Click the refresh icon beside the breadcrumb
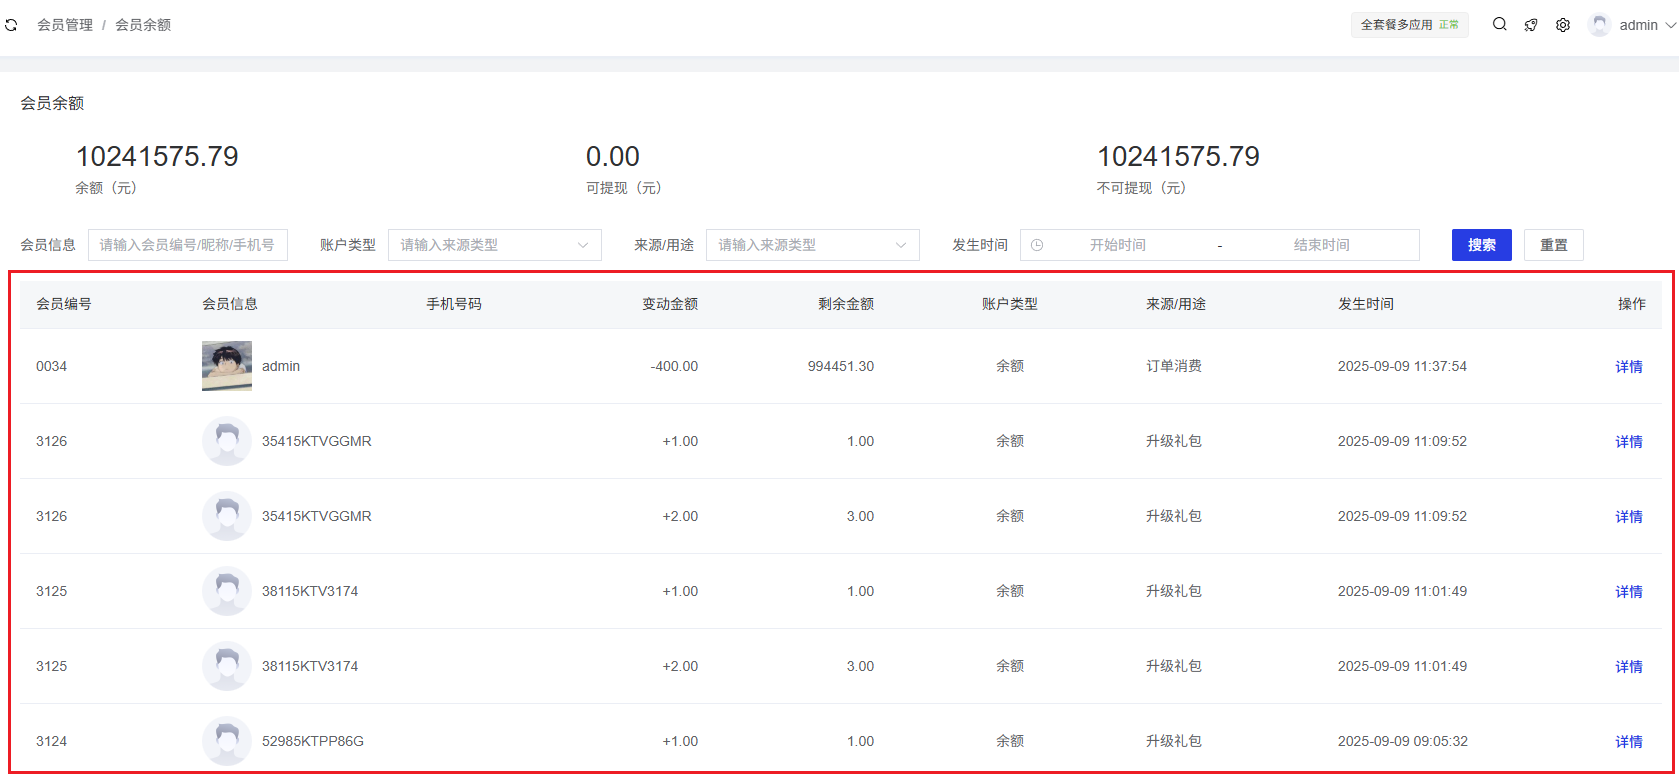Screen dimensions: 1679x776 click(x=11, y=25)
